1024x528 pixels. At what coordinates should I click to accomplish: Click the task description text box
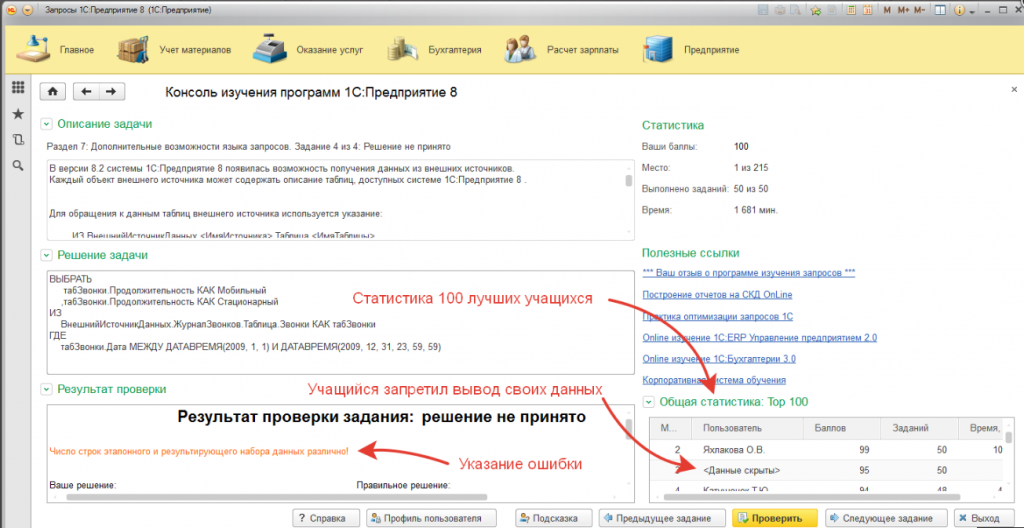[340, 200]
